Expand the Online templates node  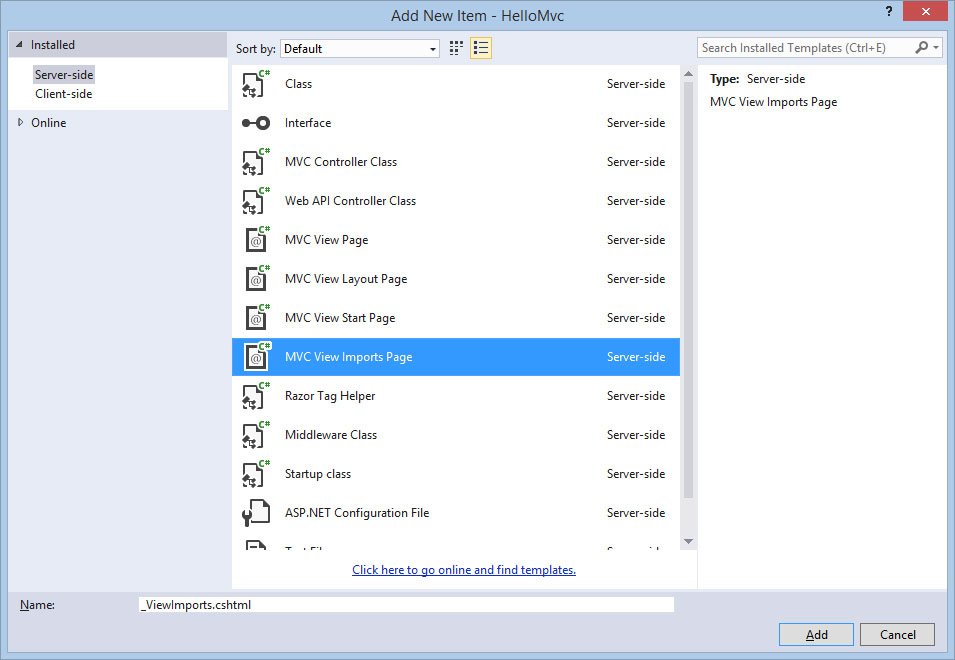pyautogui.click(x=19, y=123)
